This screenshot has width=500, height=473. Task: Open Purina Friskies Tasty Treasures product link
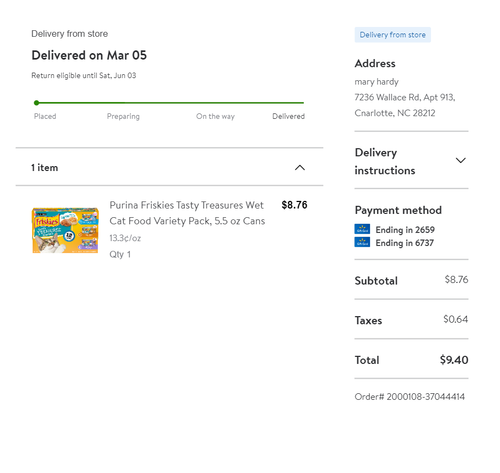187,213
